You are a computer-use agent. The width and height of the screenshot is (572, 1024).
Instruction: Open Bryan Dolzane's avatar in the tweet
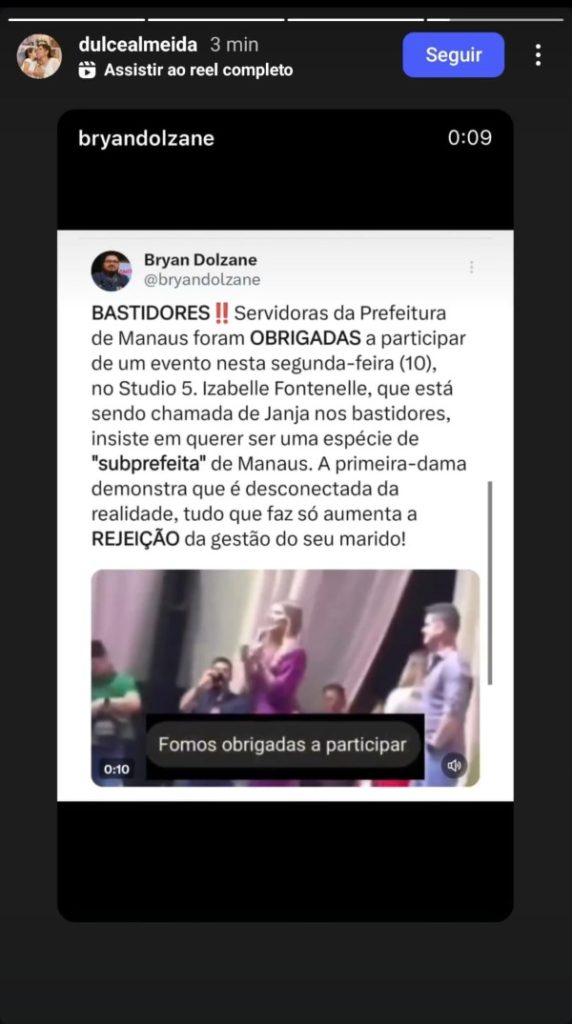point(111,270)
